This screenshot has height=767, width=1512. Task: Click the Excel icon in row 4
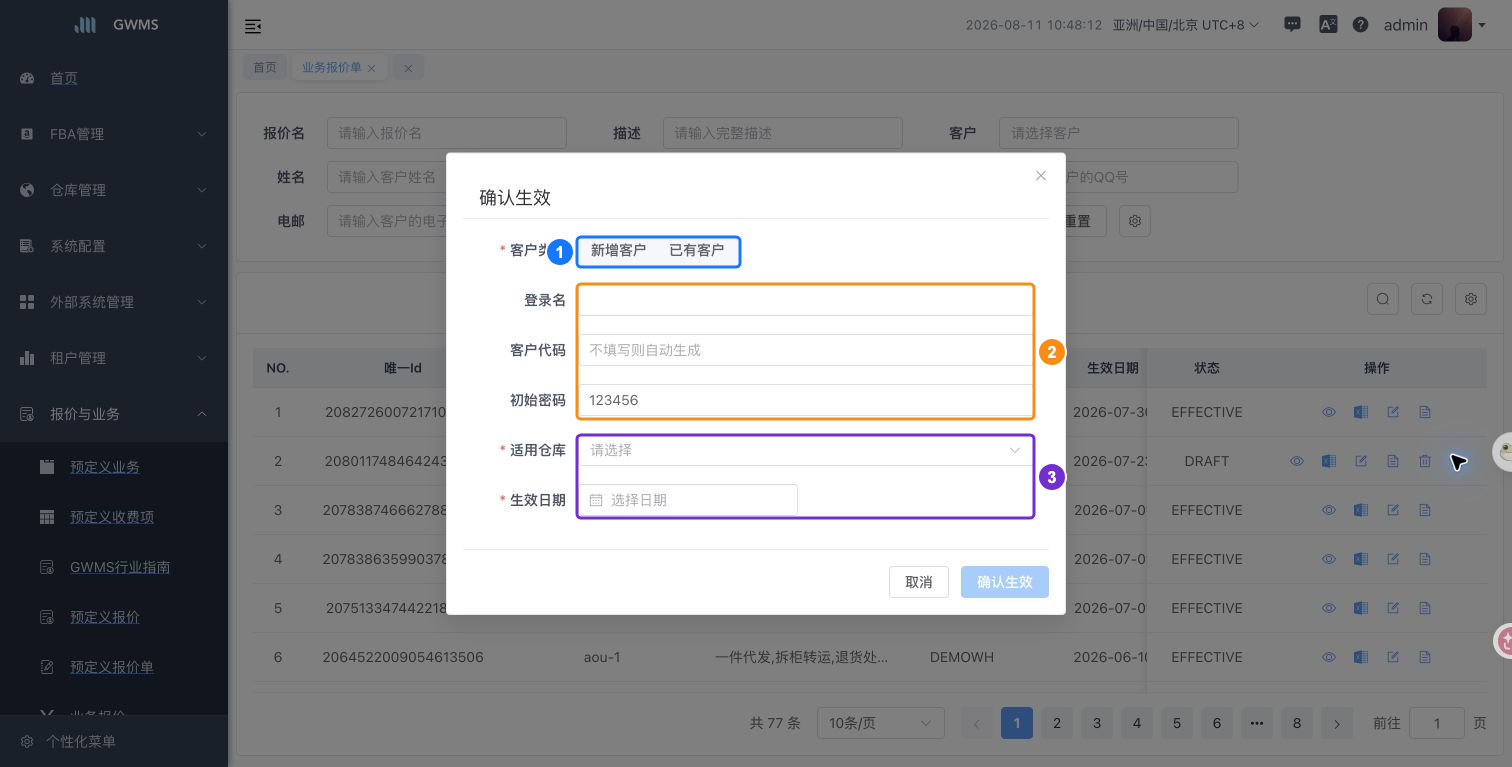pos(1360,559)
